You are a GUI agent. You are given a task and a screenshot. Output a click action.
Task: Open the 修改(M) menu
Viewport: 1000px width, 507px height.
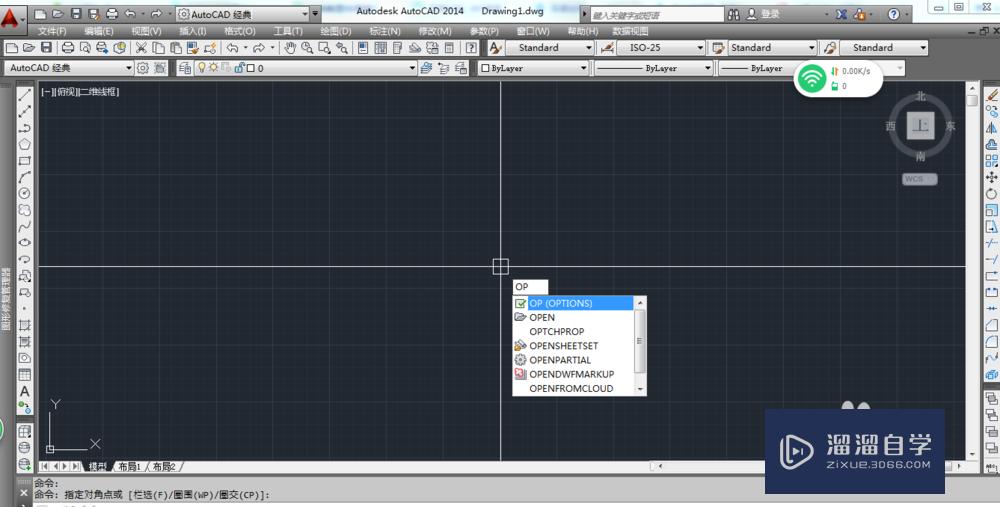(x=435, y=31)
